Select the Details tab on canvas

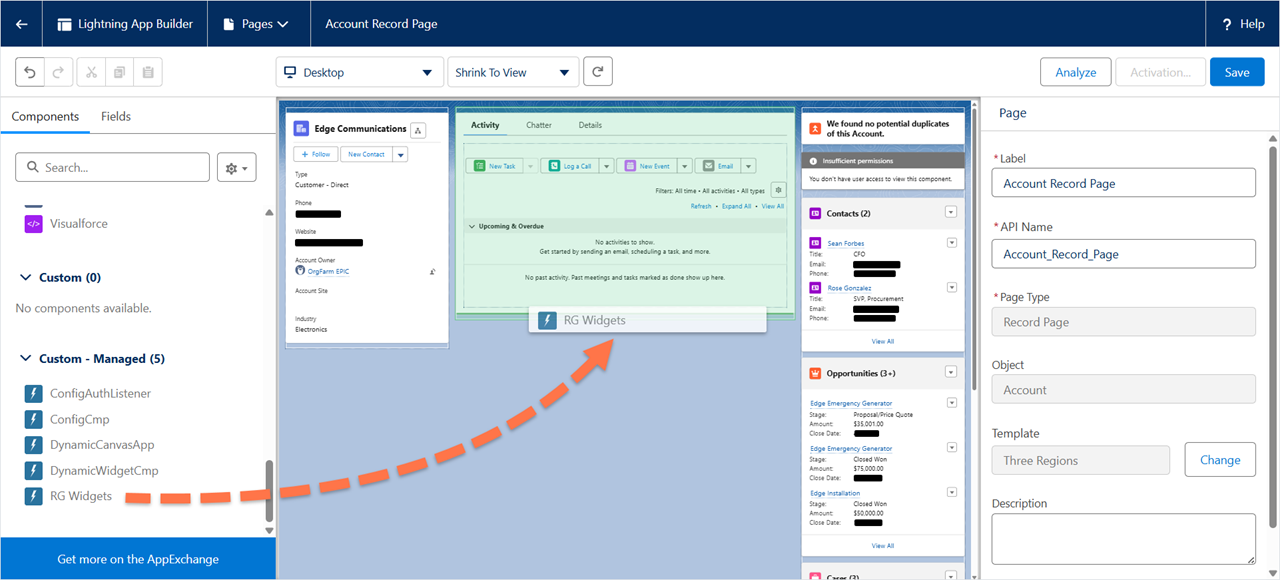pyautogui.click(x=590, y=125)
